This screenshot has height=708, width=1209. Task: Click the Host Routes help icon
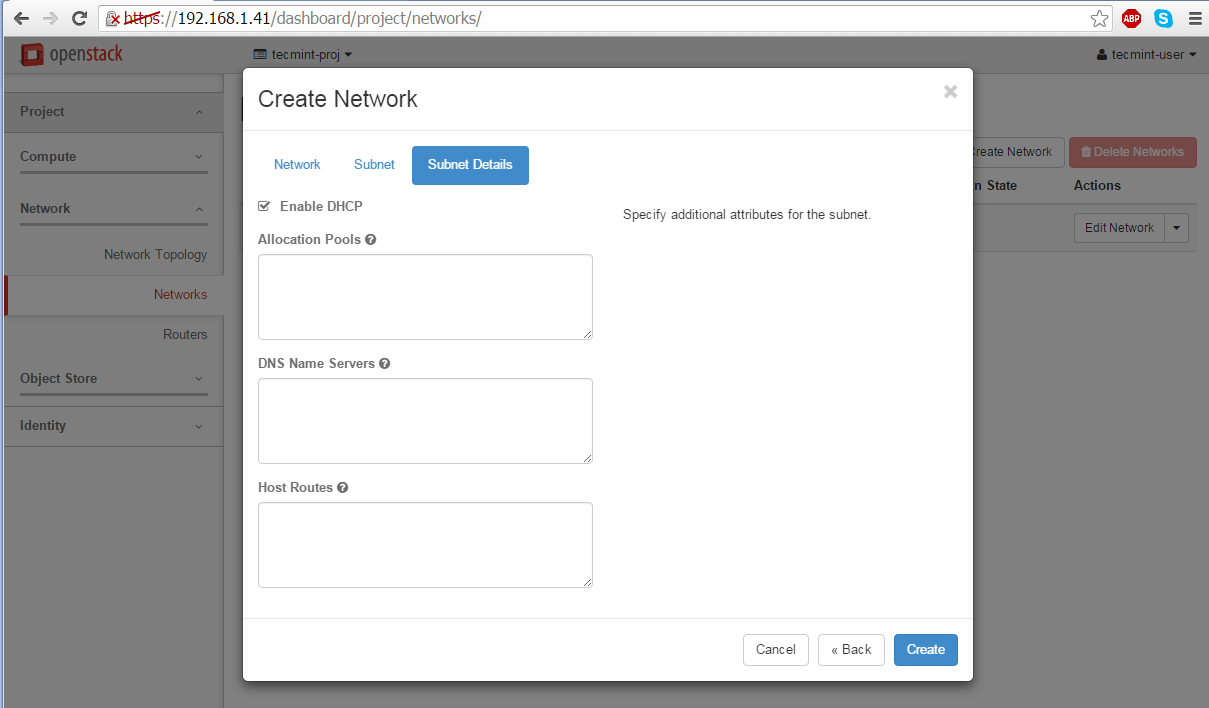point(343,488)
